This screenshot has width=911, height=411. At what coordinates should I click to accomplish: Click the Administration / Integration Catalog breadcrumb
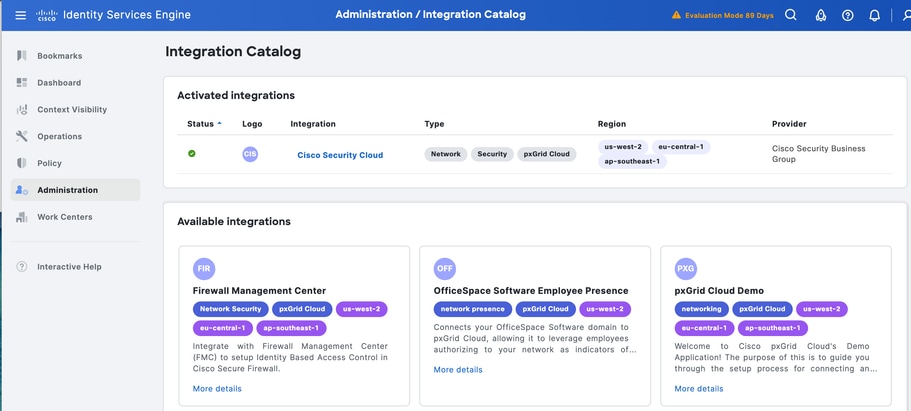[431, 15]
